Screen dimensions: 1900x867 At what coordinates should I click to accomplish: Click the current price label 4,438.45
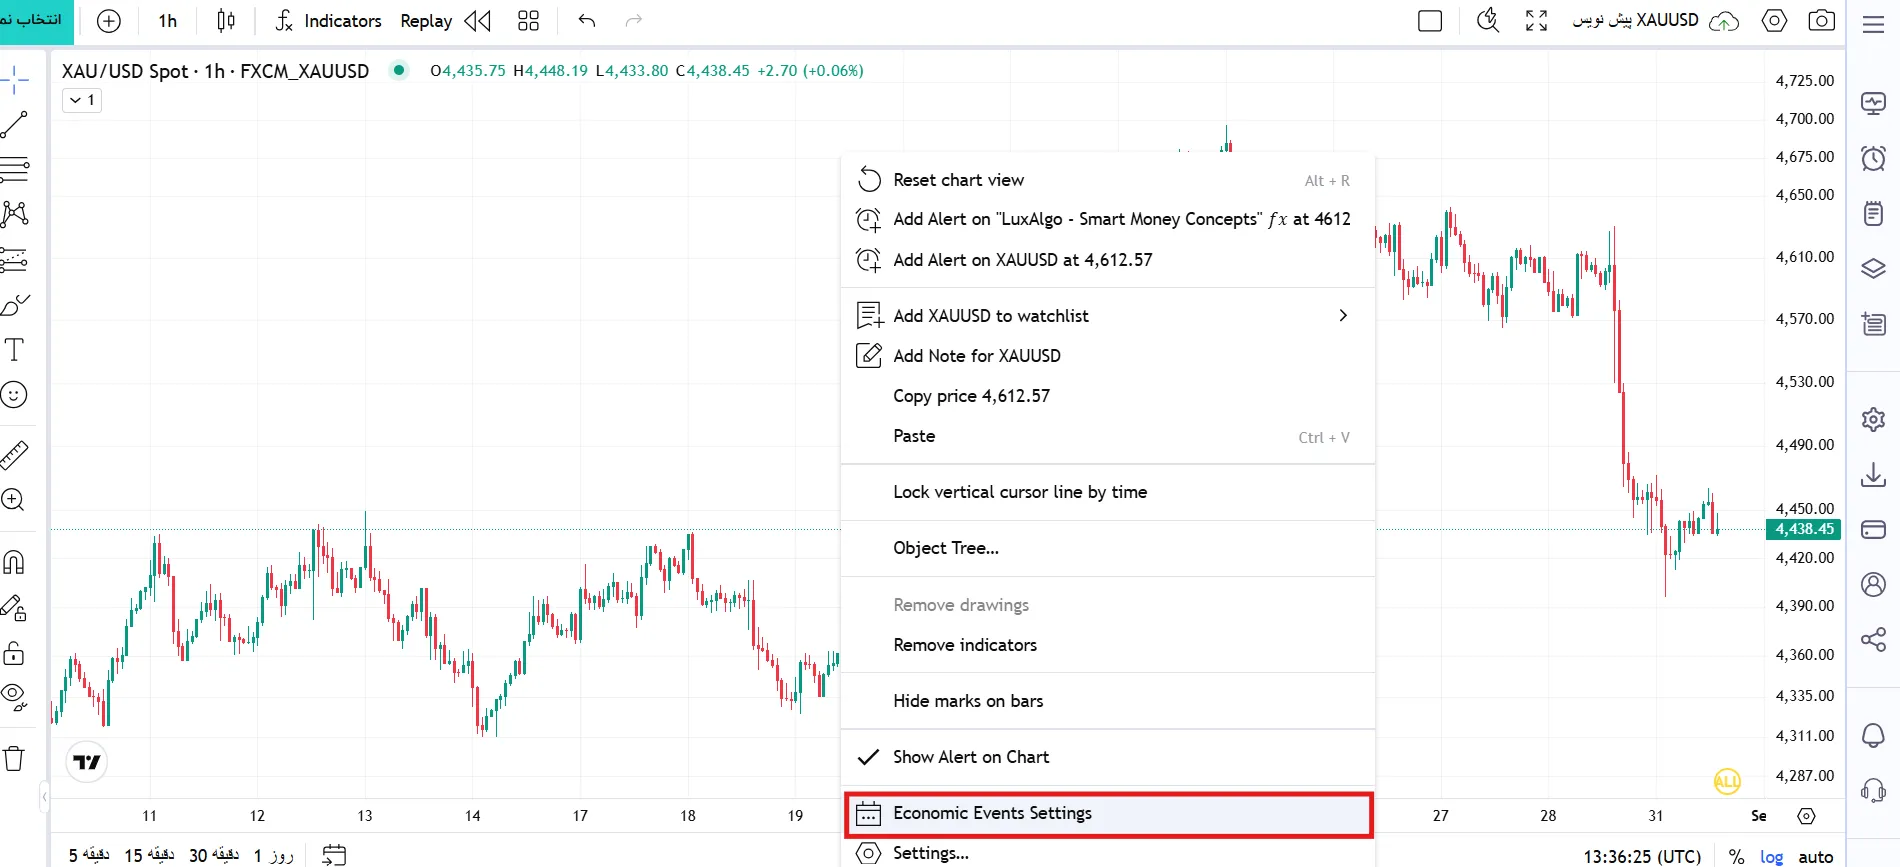tap(1804, 530)
